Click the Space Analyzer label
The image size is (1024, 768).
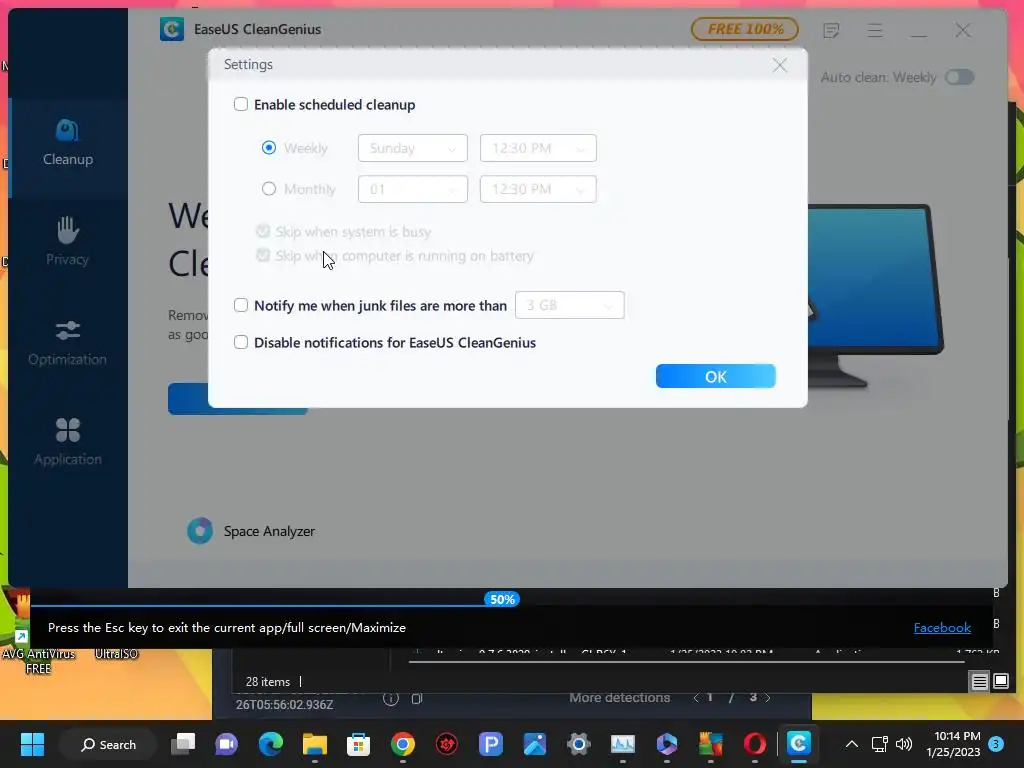tap(269, 532)
